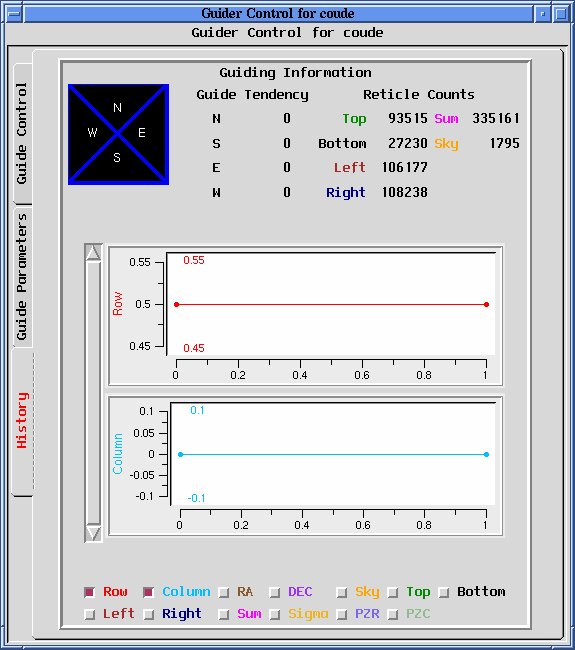The height and width of the screenshot is (650, 575).
Task: Enable the Sigma plot checkbox
Action: (x=274, y=614)
